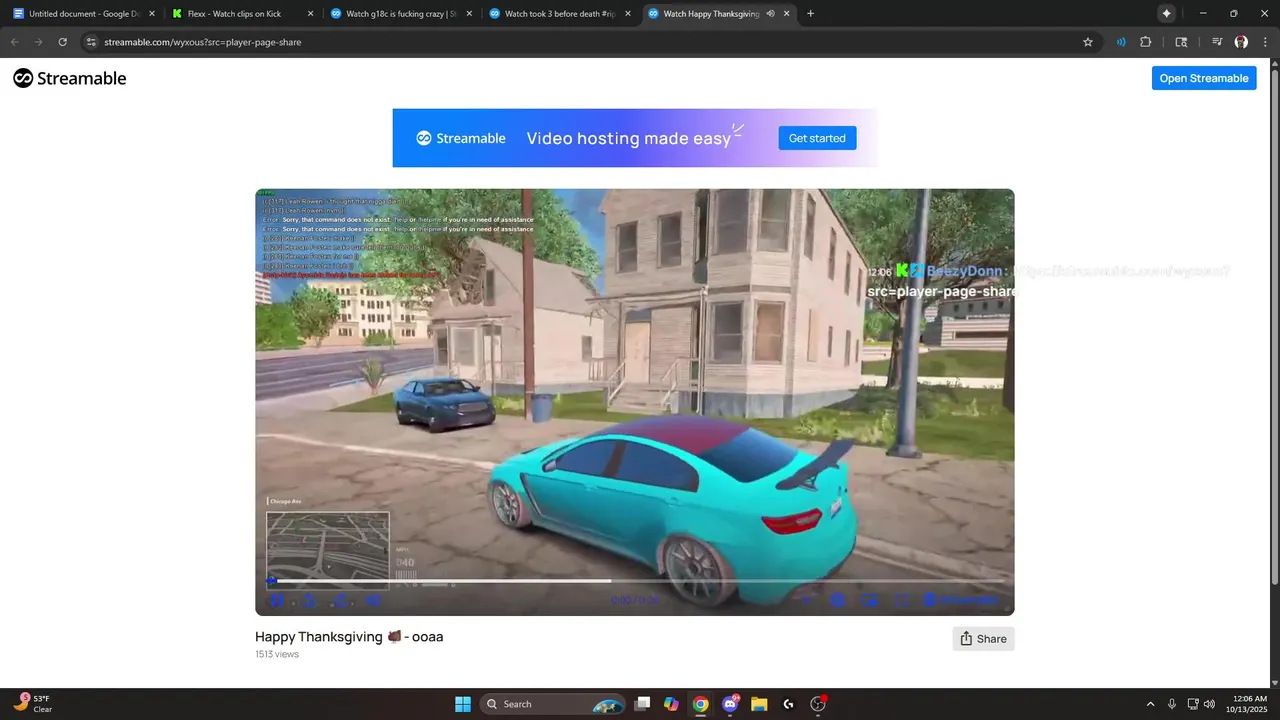Screen dimensions: 1280x720
Task: Open a new browser tab
Action: click(810, 14)
